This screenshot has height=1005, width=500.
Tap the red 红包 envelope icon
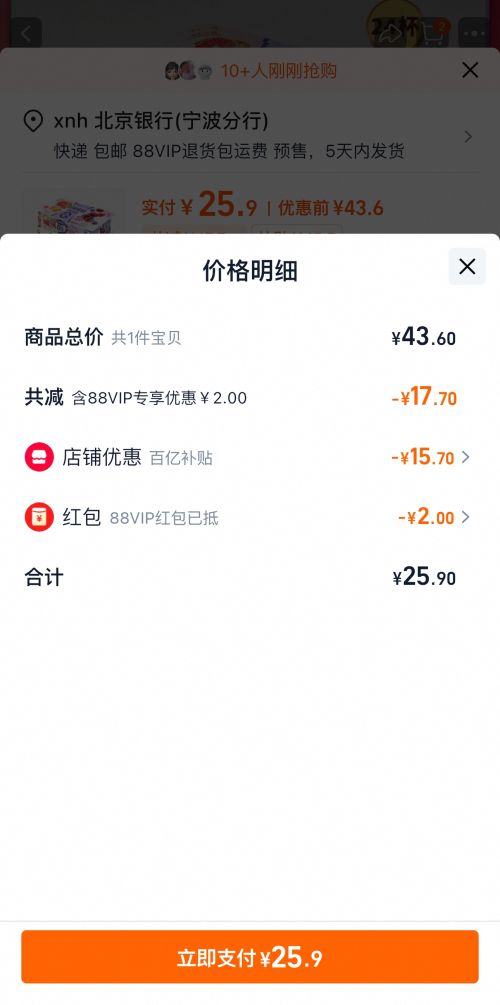tap(39, 517)
